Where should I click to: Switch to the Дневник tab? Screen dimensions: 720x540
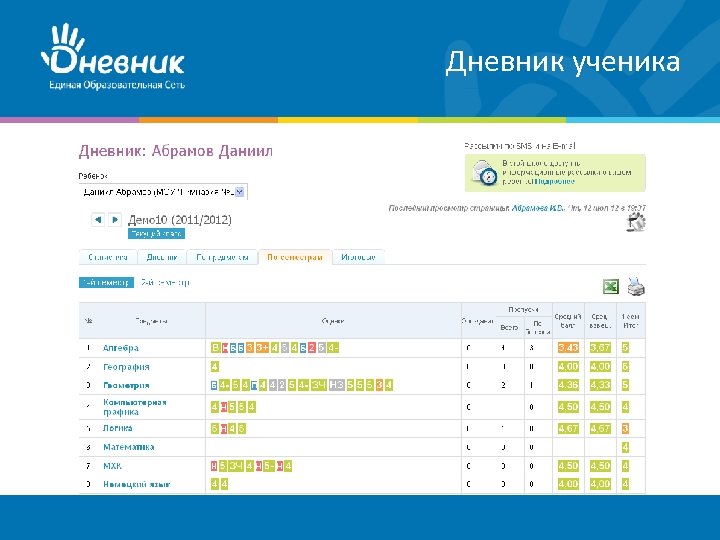(162, 258)
